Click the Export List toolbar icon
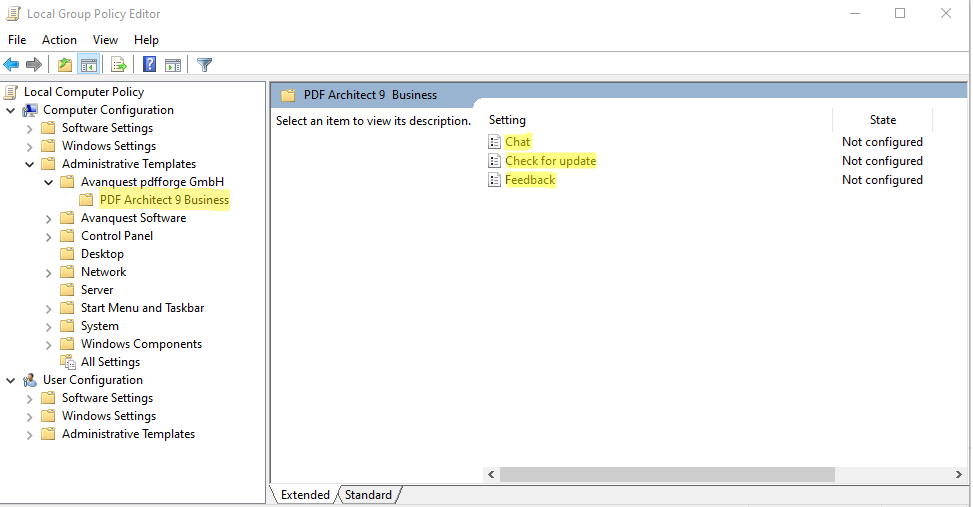The width and height of the screenshot is (973, 507). (119, 65)
